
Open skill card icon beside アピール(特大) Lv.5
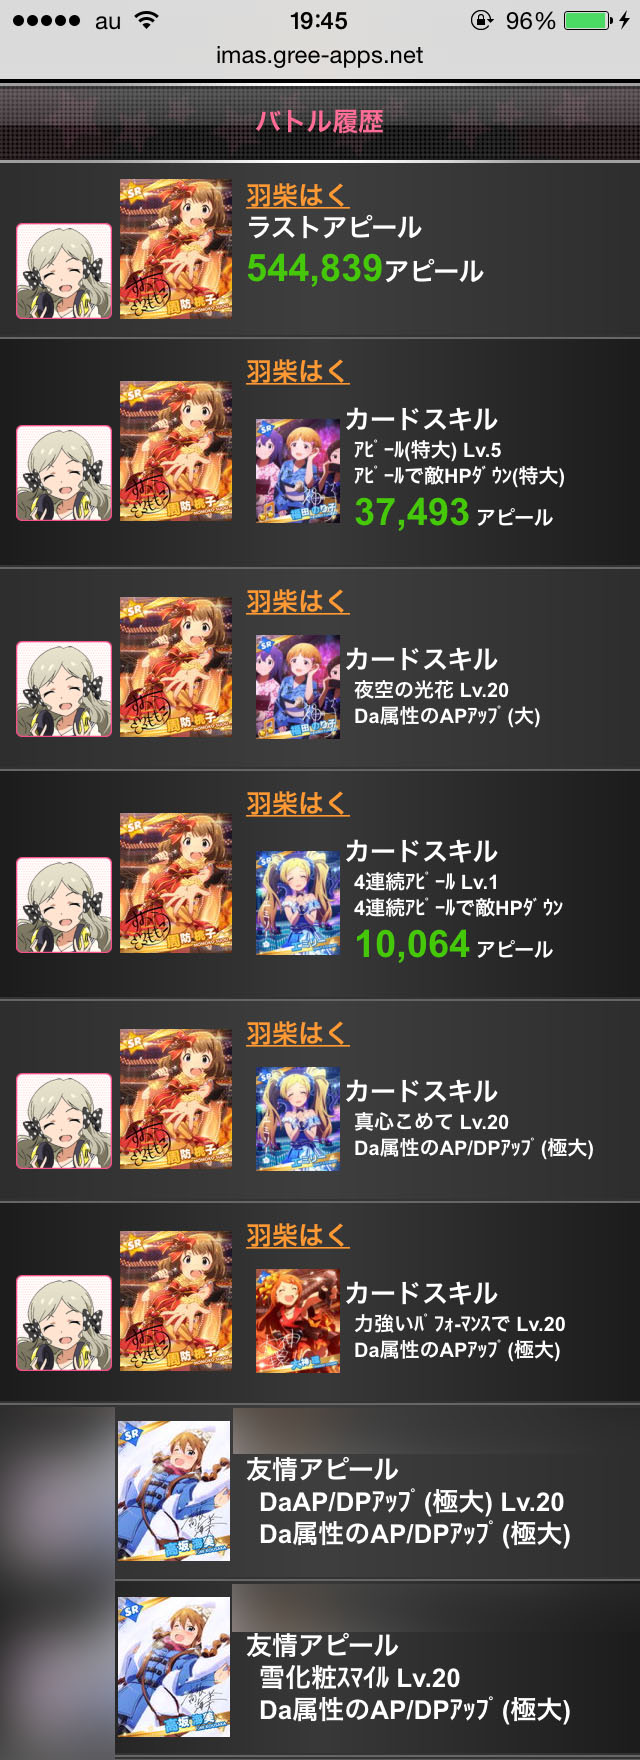298,471
